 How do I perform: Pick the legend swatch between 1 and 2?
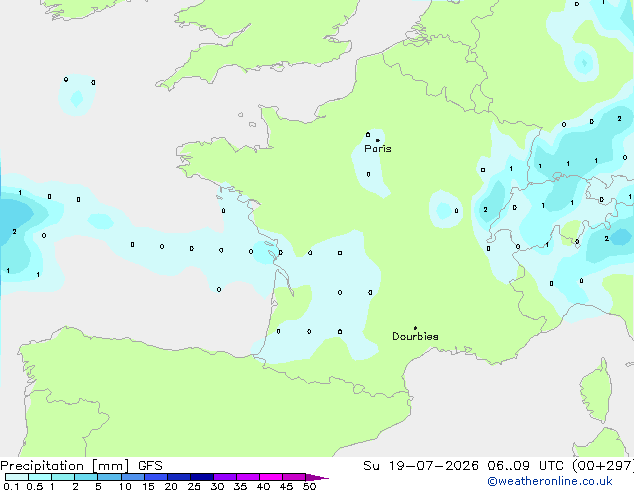pos(63,477)
